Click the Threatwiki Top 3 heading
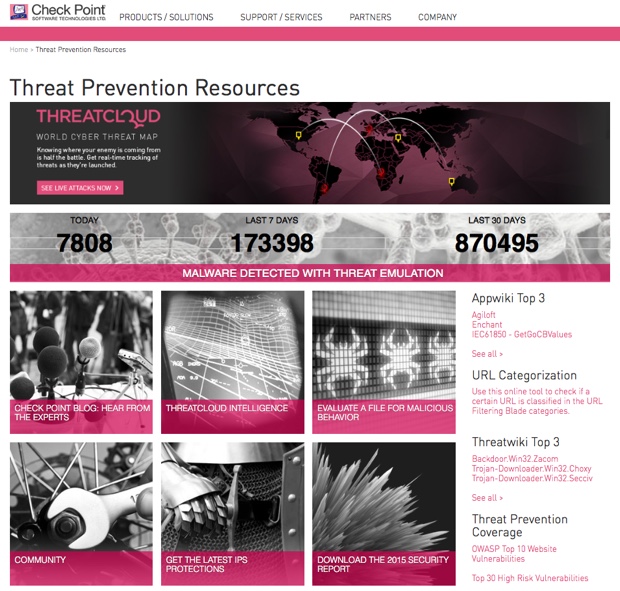 coord(516,442)
